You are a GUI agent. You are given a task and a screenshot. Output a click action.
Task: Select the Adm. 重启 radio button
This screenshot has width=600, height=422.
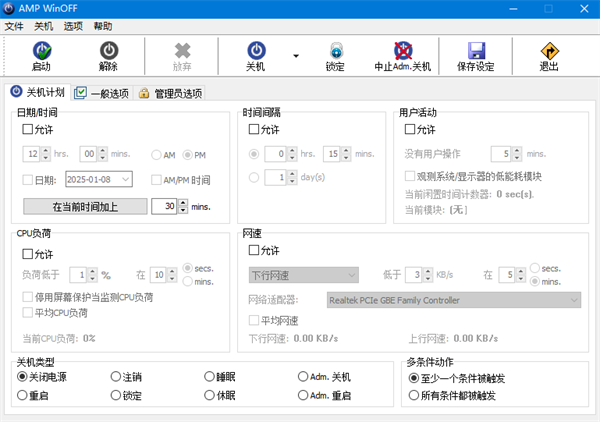pyautogui.click(x=303, y=395)
